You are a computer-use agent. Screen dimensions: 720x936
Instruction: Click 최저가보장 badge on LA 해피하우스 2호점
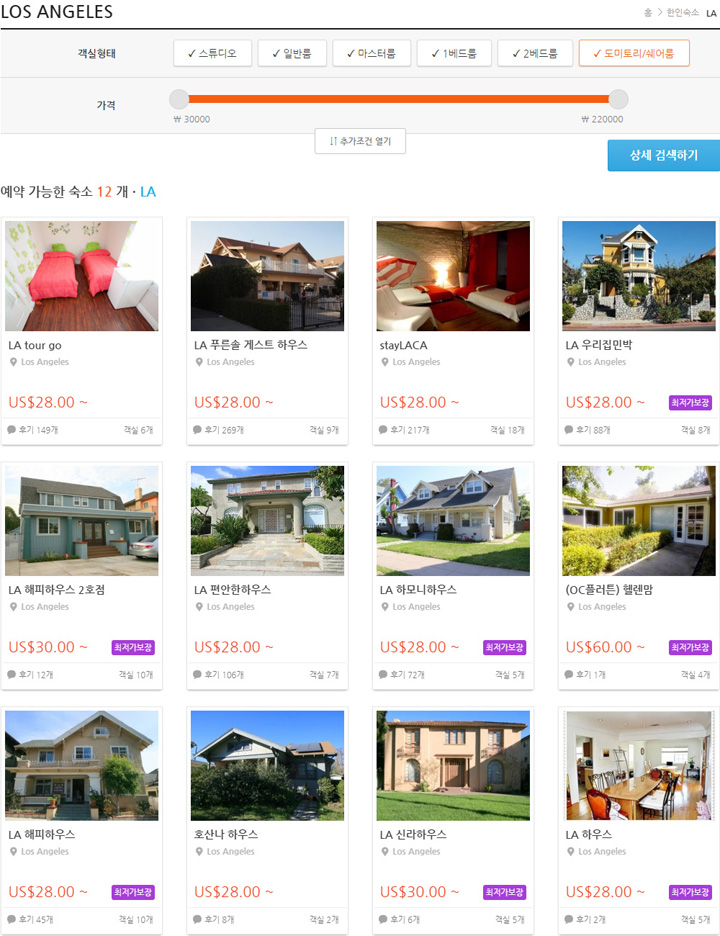pos(133,647)
